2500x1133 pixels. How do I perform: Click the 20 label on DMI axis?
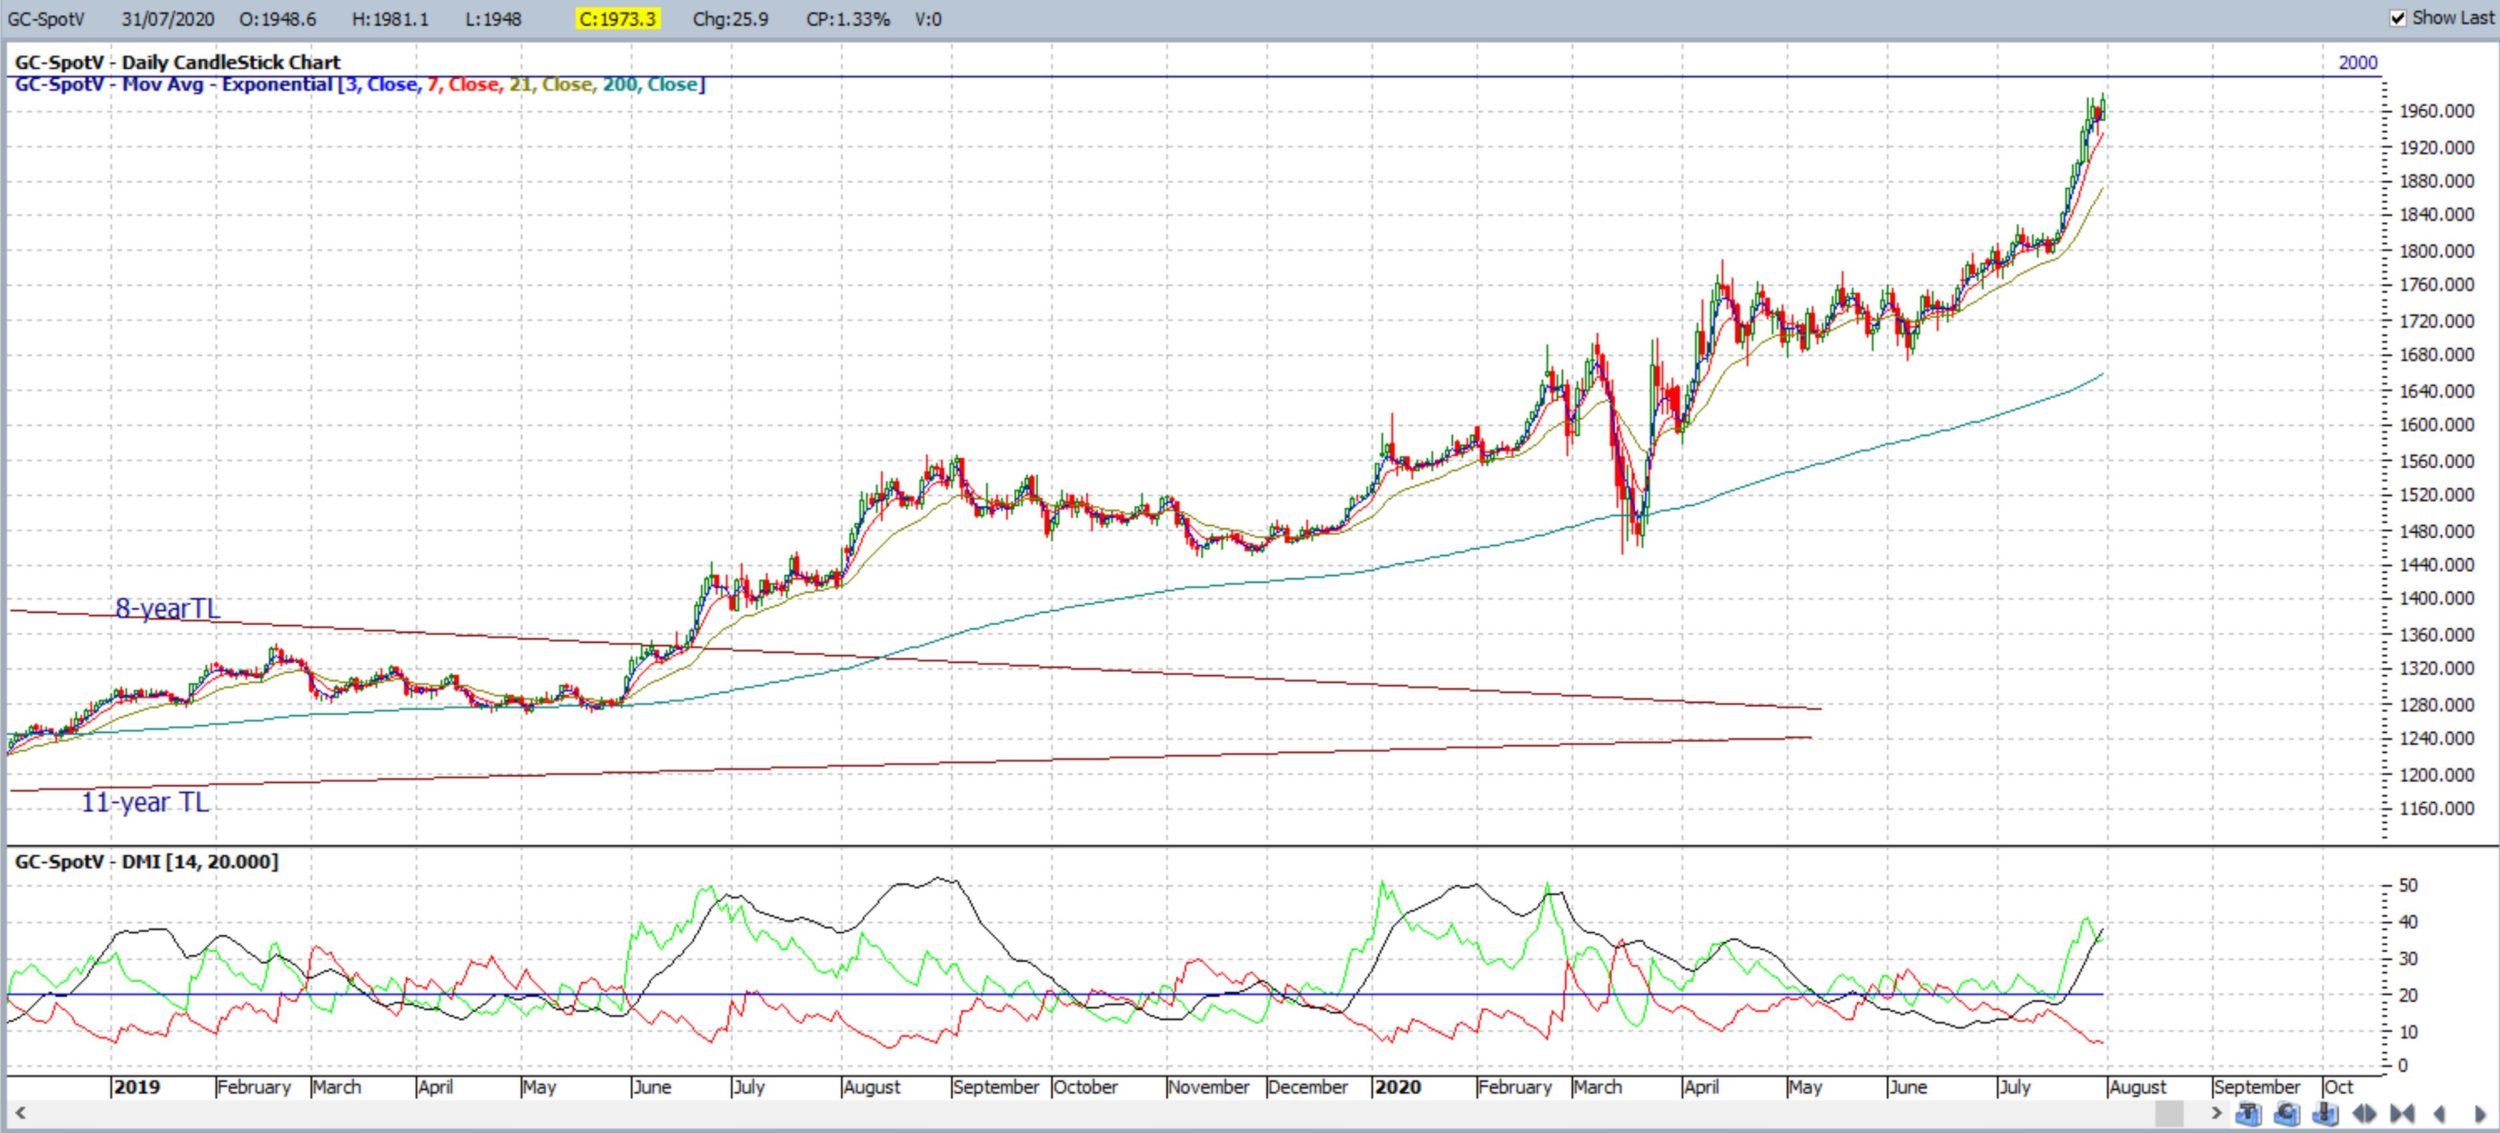click(2408, 995)
